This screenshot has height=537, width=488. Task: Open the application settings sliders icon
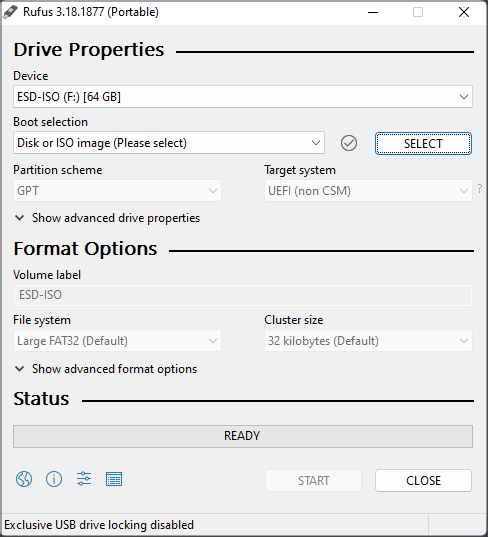tap(84, 479)
